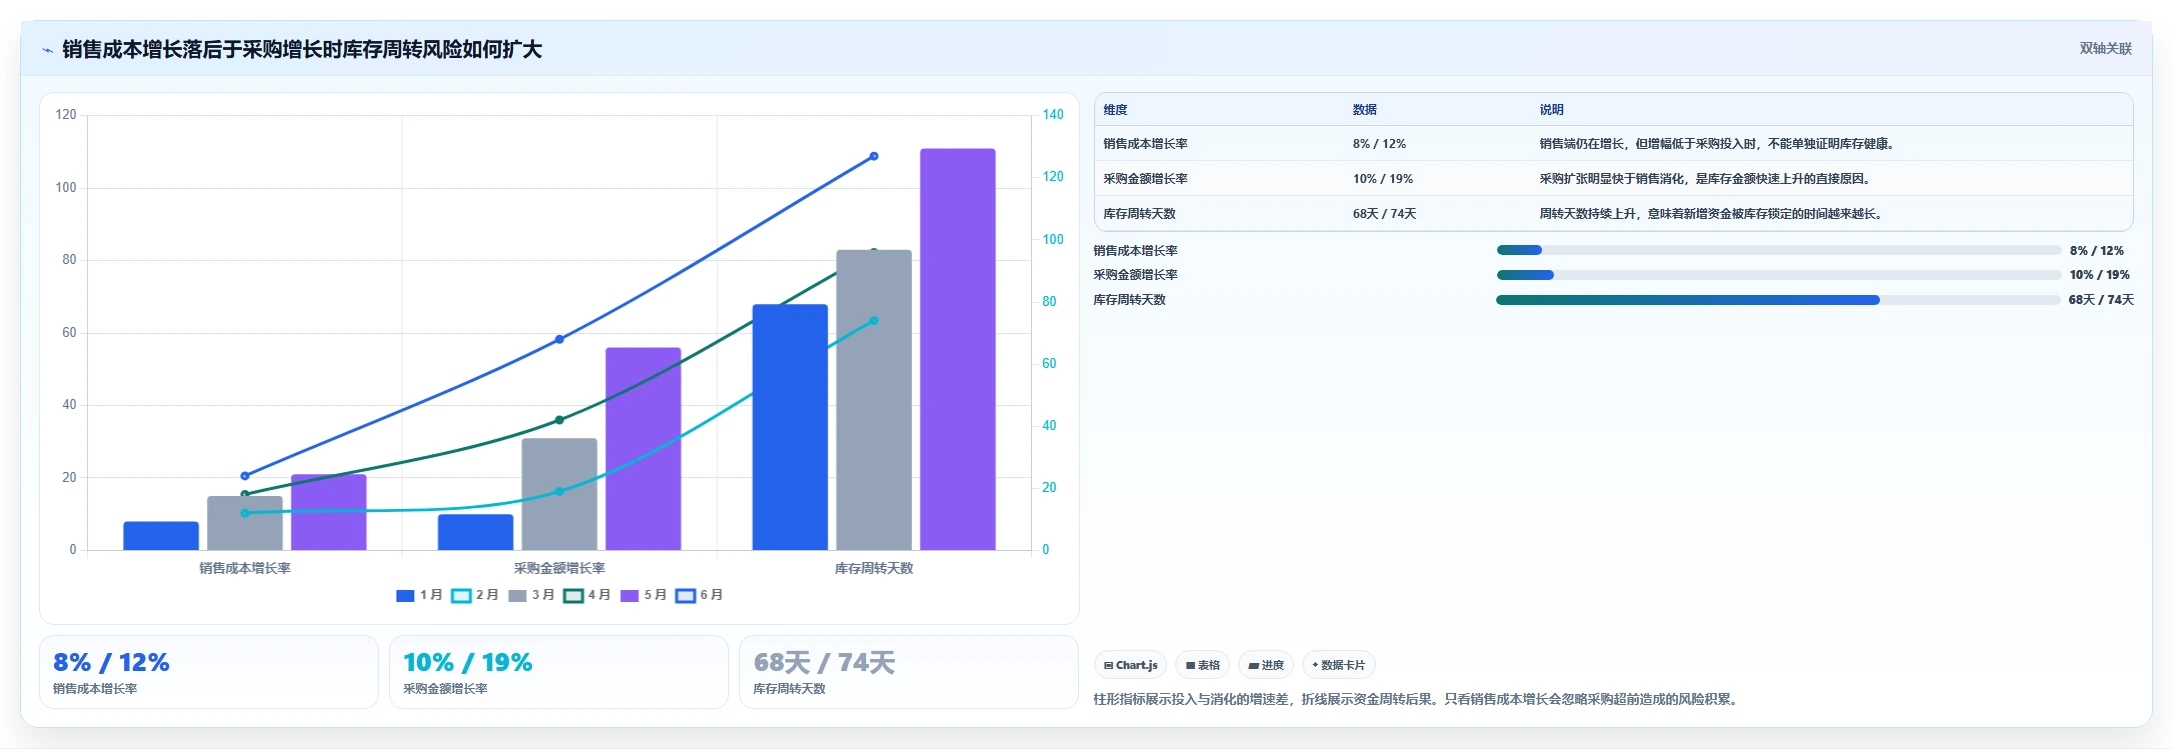Click the grey 3月 bar for 采购金额增长率
The image size is (2173, 749).
pyautogui.click(x=559, y=494)
